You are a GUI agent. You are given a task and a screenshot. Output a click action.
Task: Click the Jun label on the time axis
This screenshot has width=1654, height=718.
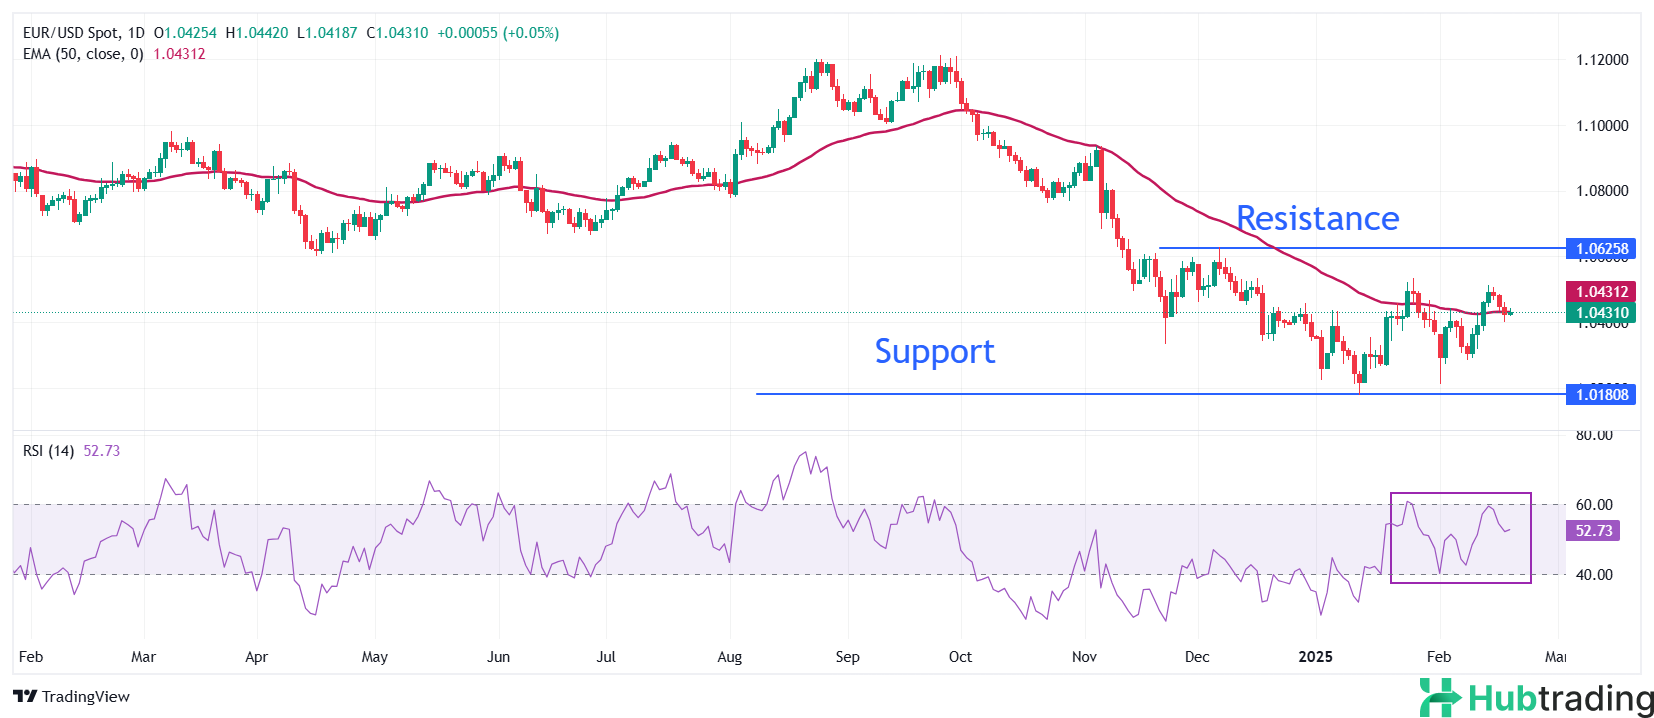[x=498, y=657]
